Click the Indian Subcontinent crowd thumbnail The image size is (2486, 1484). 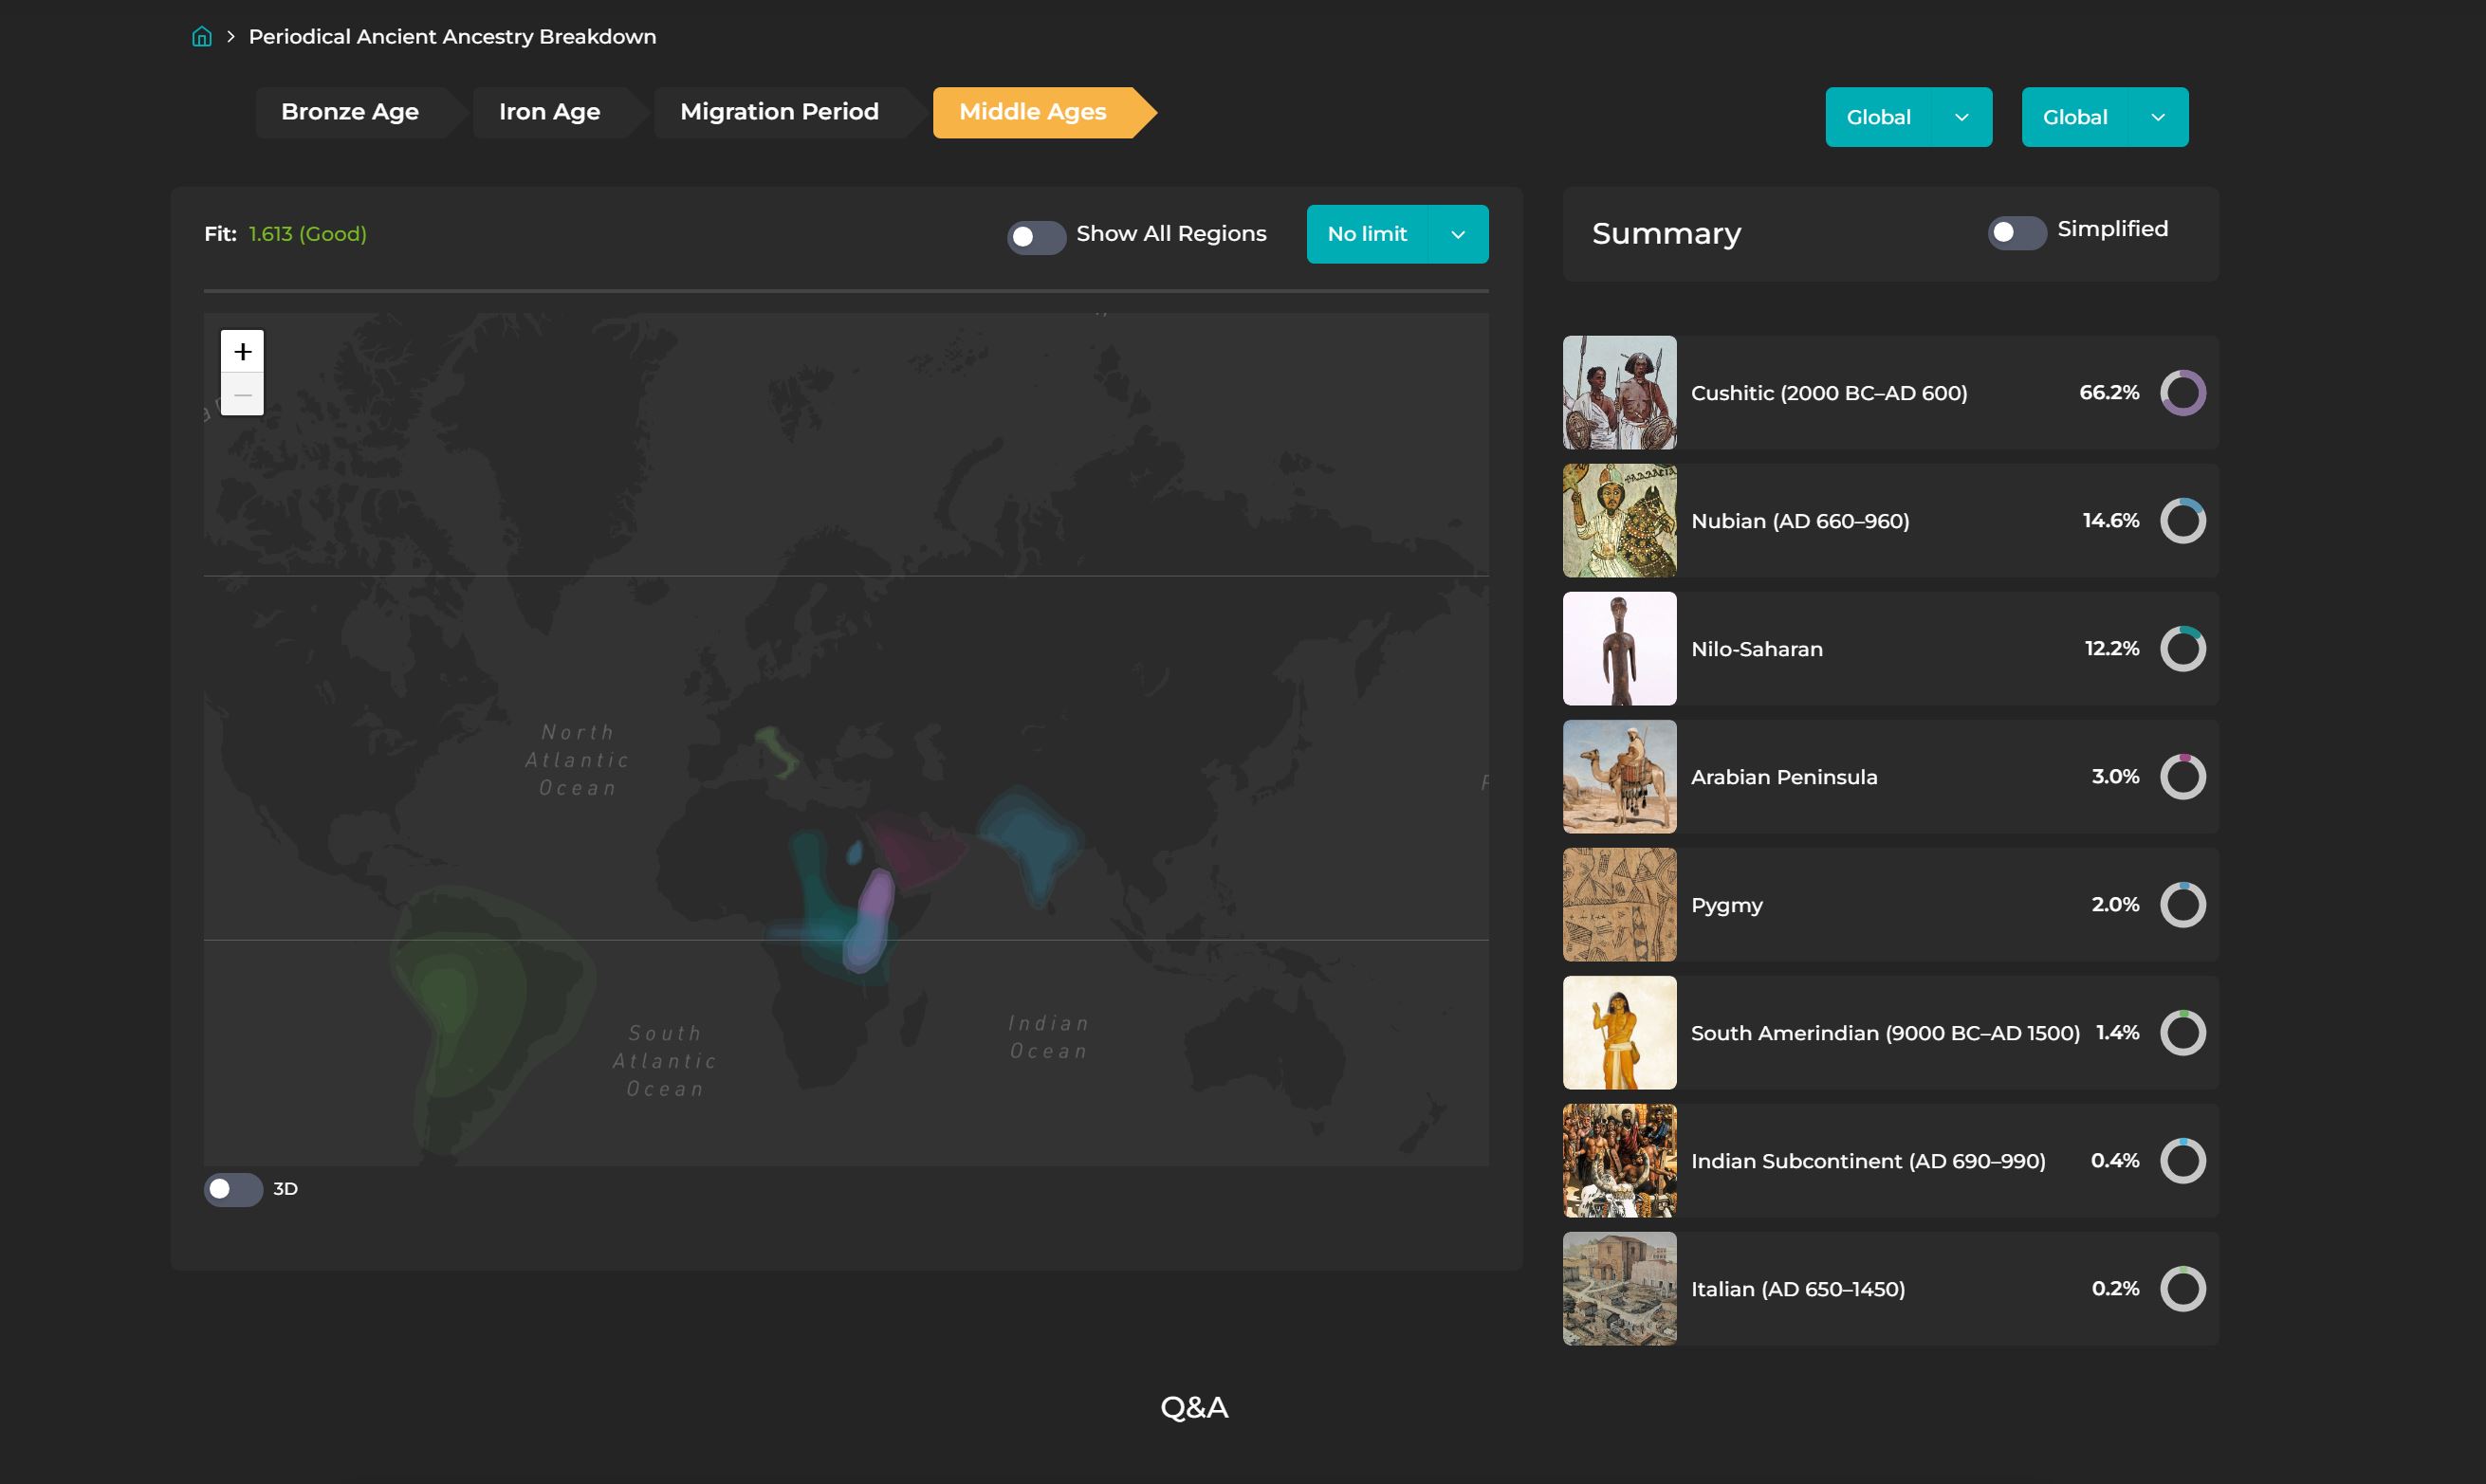pyautogui.click(x=1619, y=1161)
